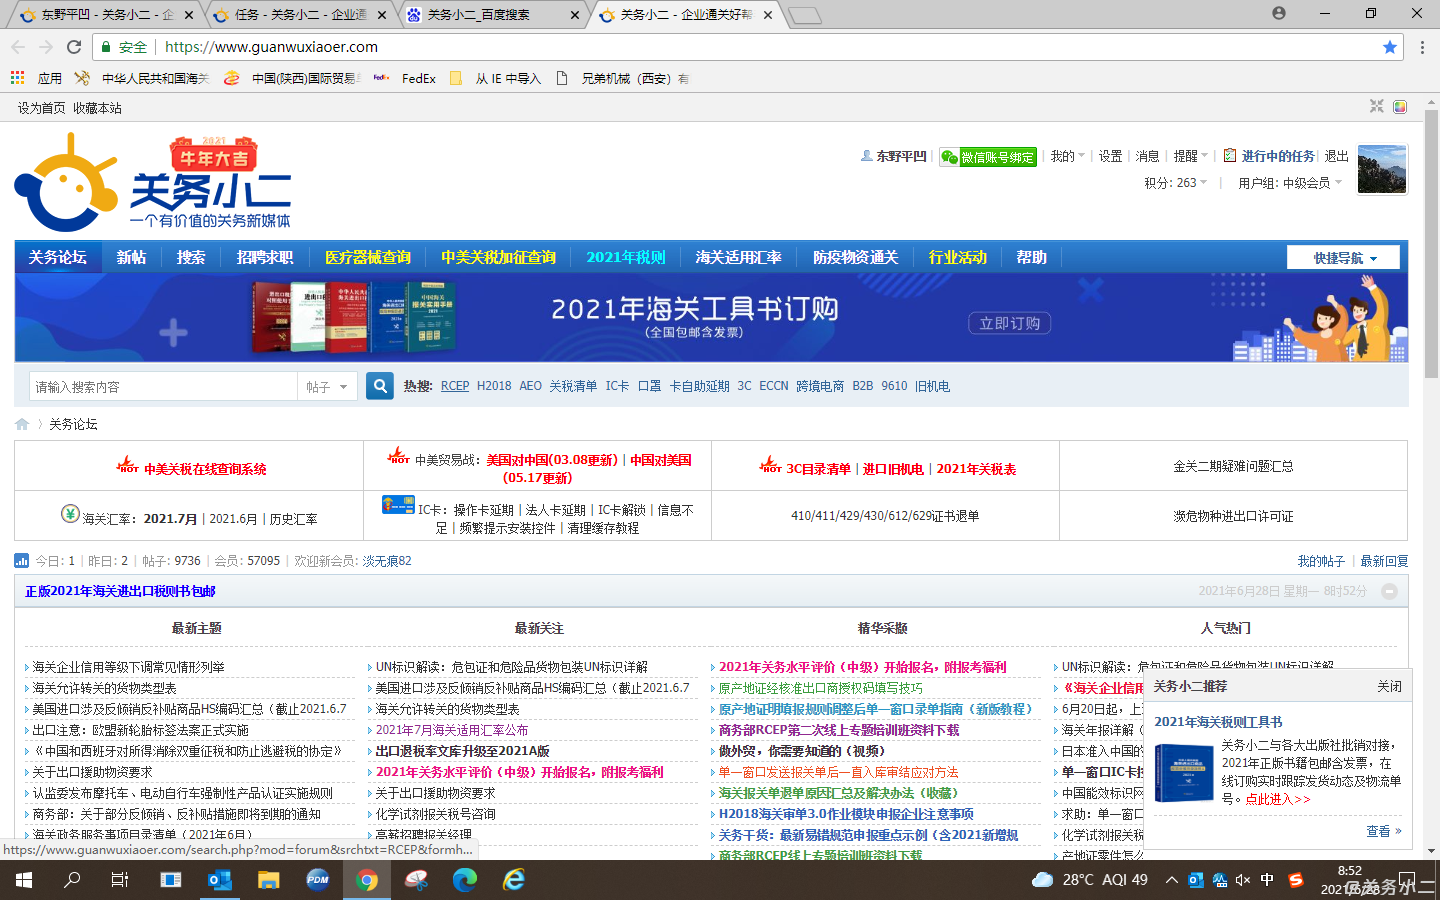The height and width of the screenshot is (900, 1440).
Task: Open 新帖 nav tab
Action: (x=131, y=258)
